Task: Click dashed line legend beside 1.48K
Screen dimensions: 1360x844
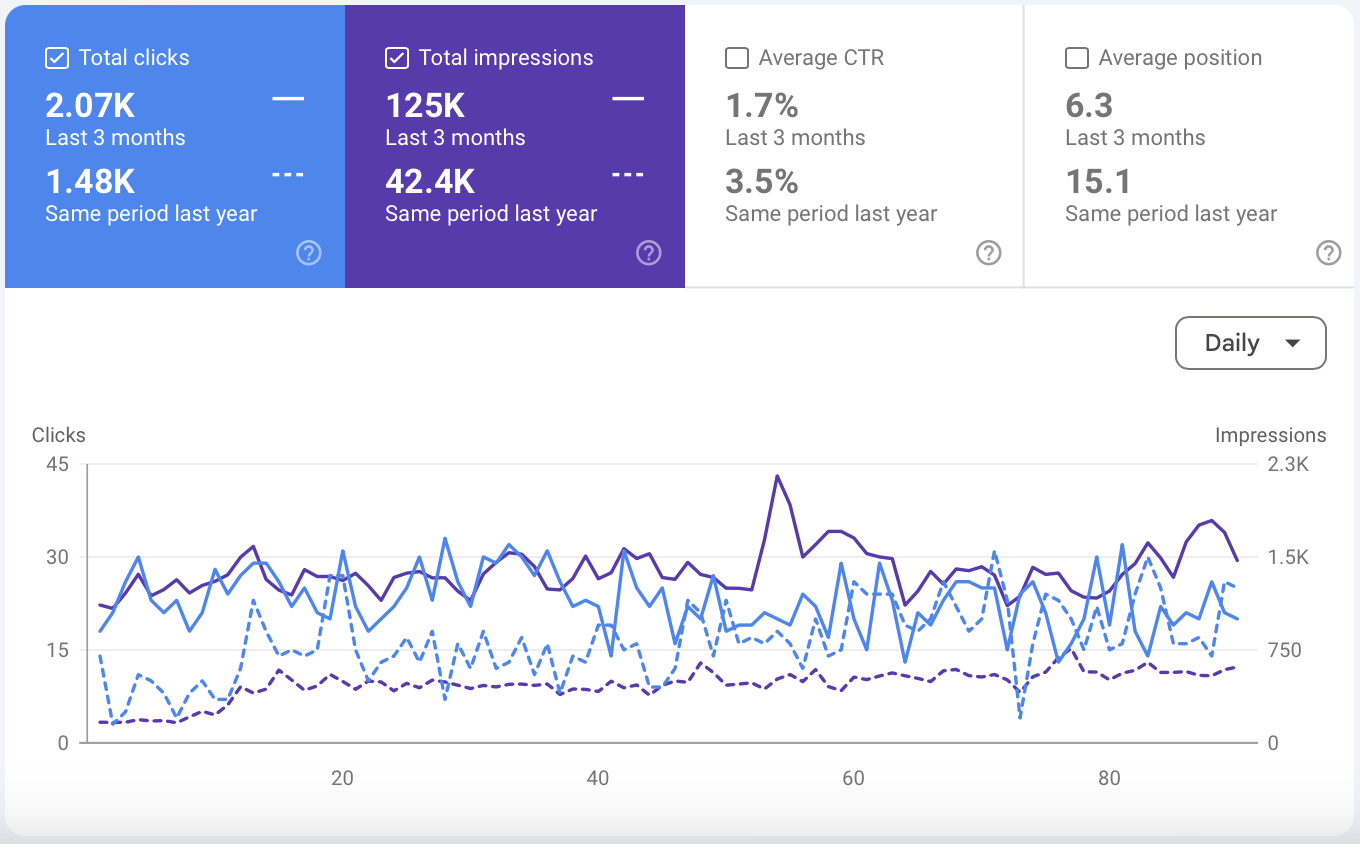Action: 288,175
